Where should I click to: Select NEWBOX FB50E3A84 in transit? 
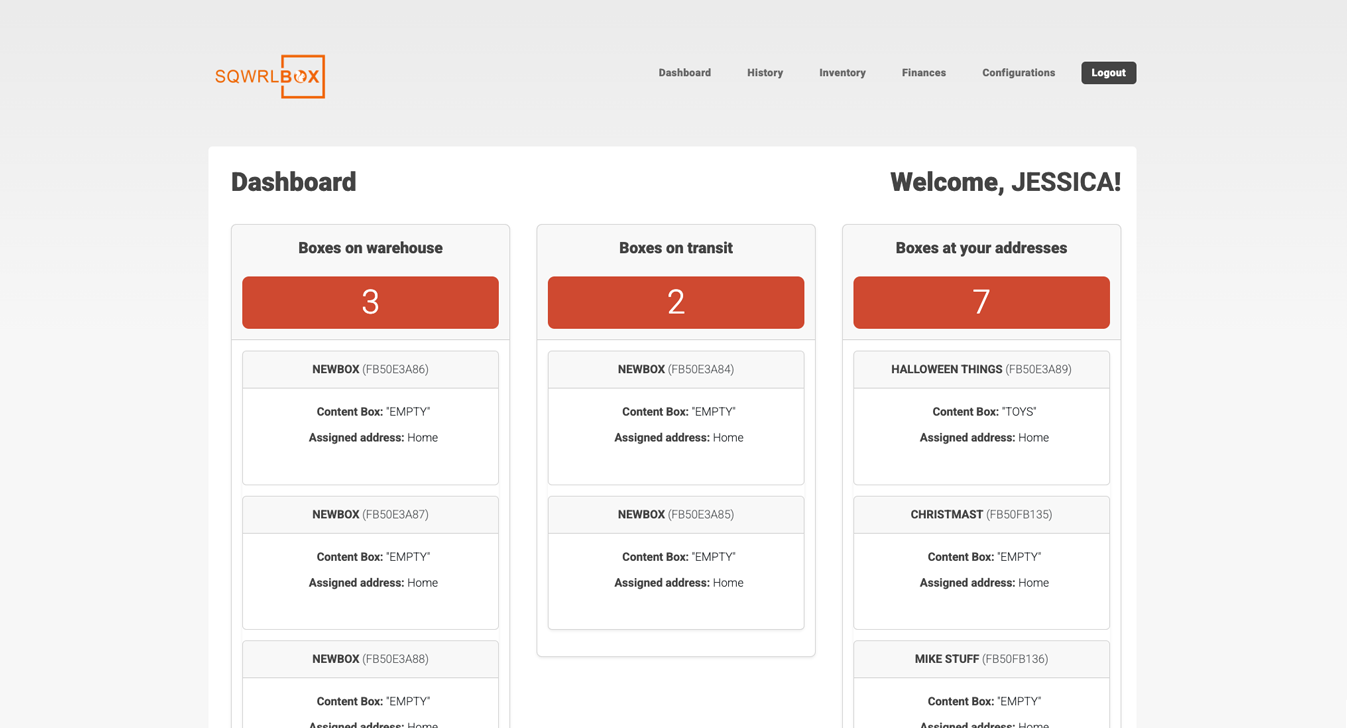click(675, 370)
